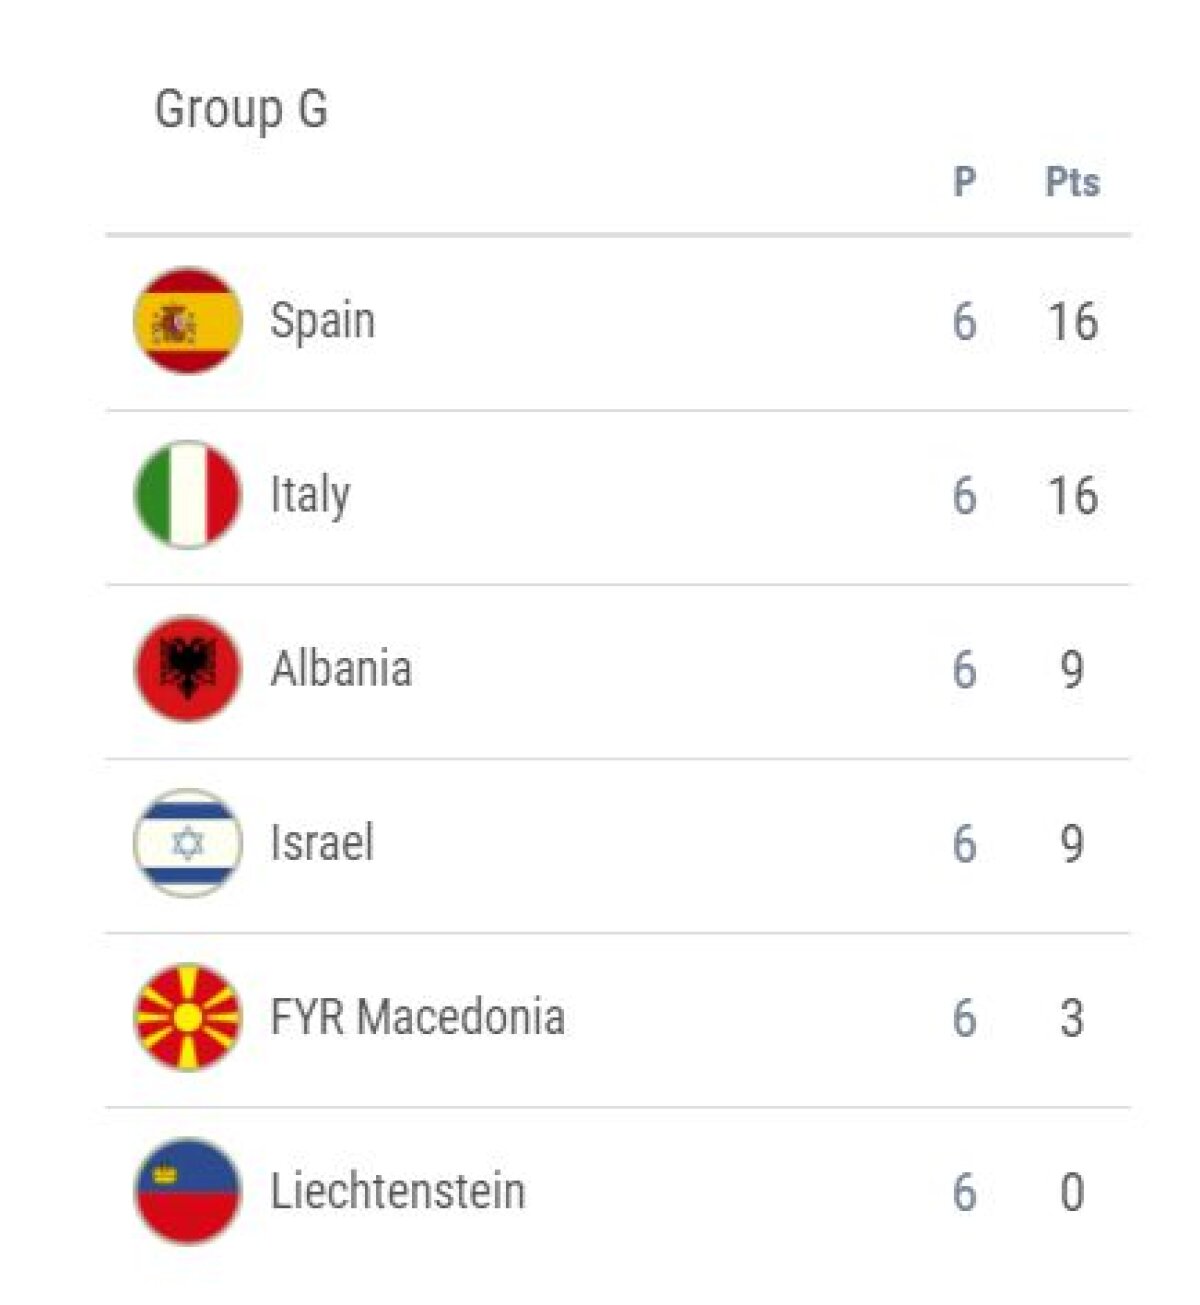1200x1305 pixels.
Task: Click FYR Macedonia's points value 3
Action: click(x=1072, y=1017)
